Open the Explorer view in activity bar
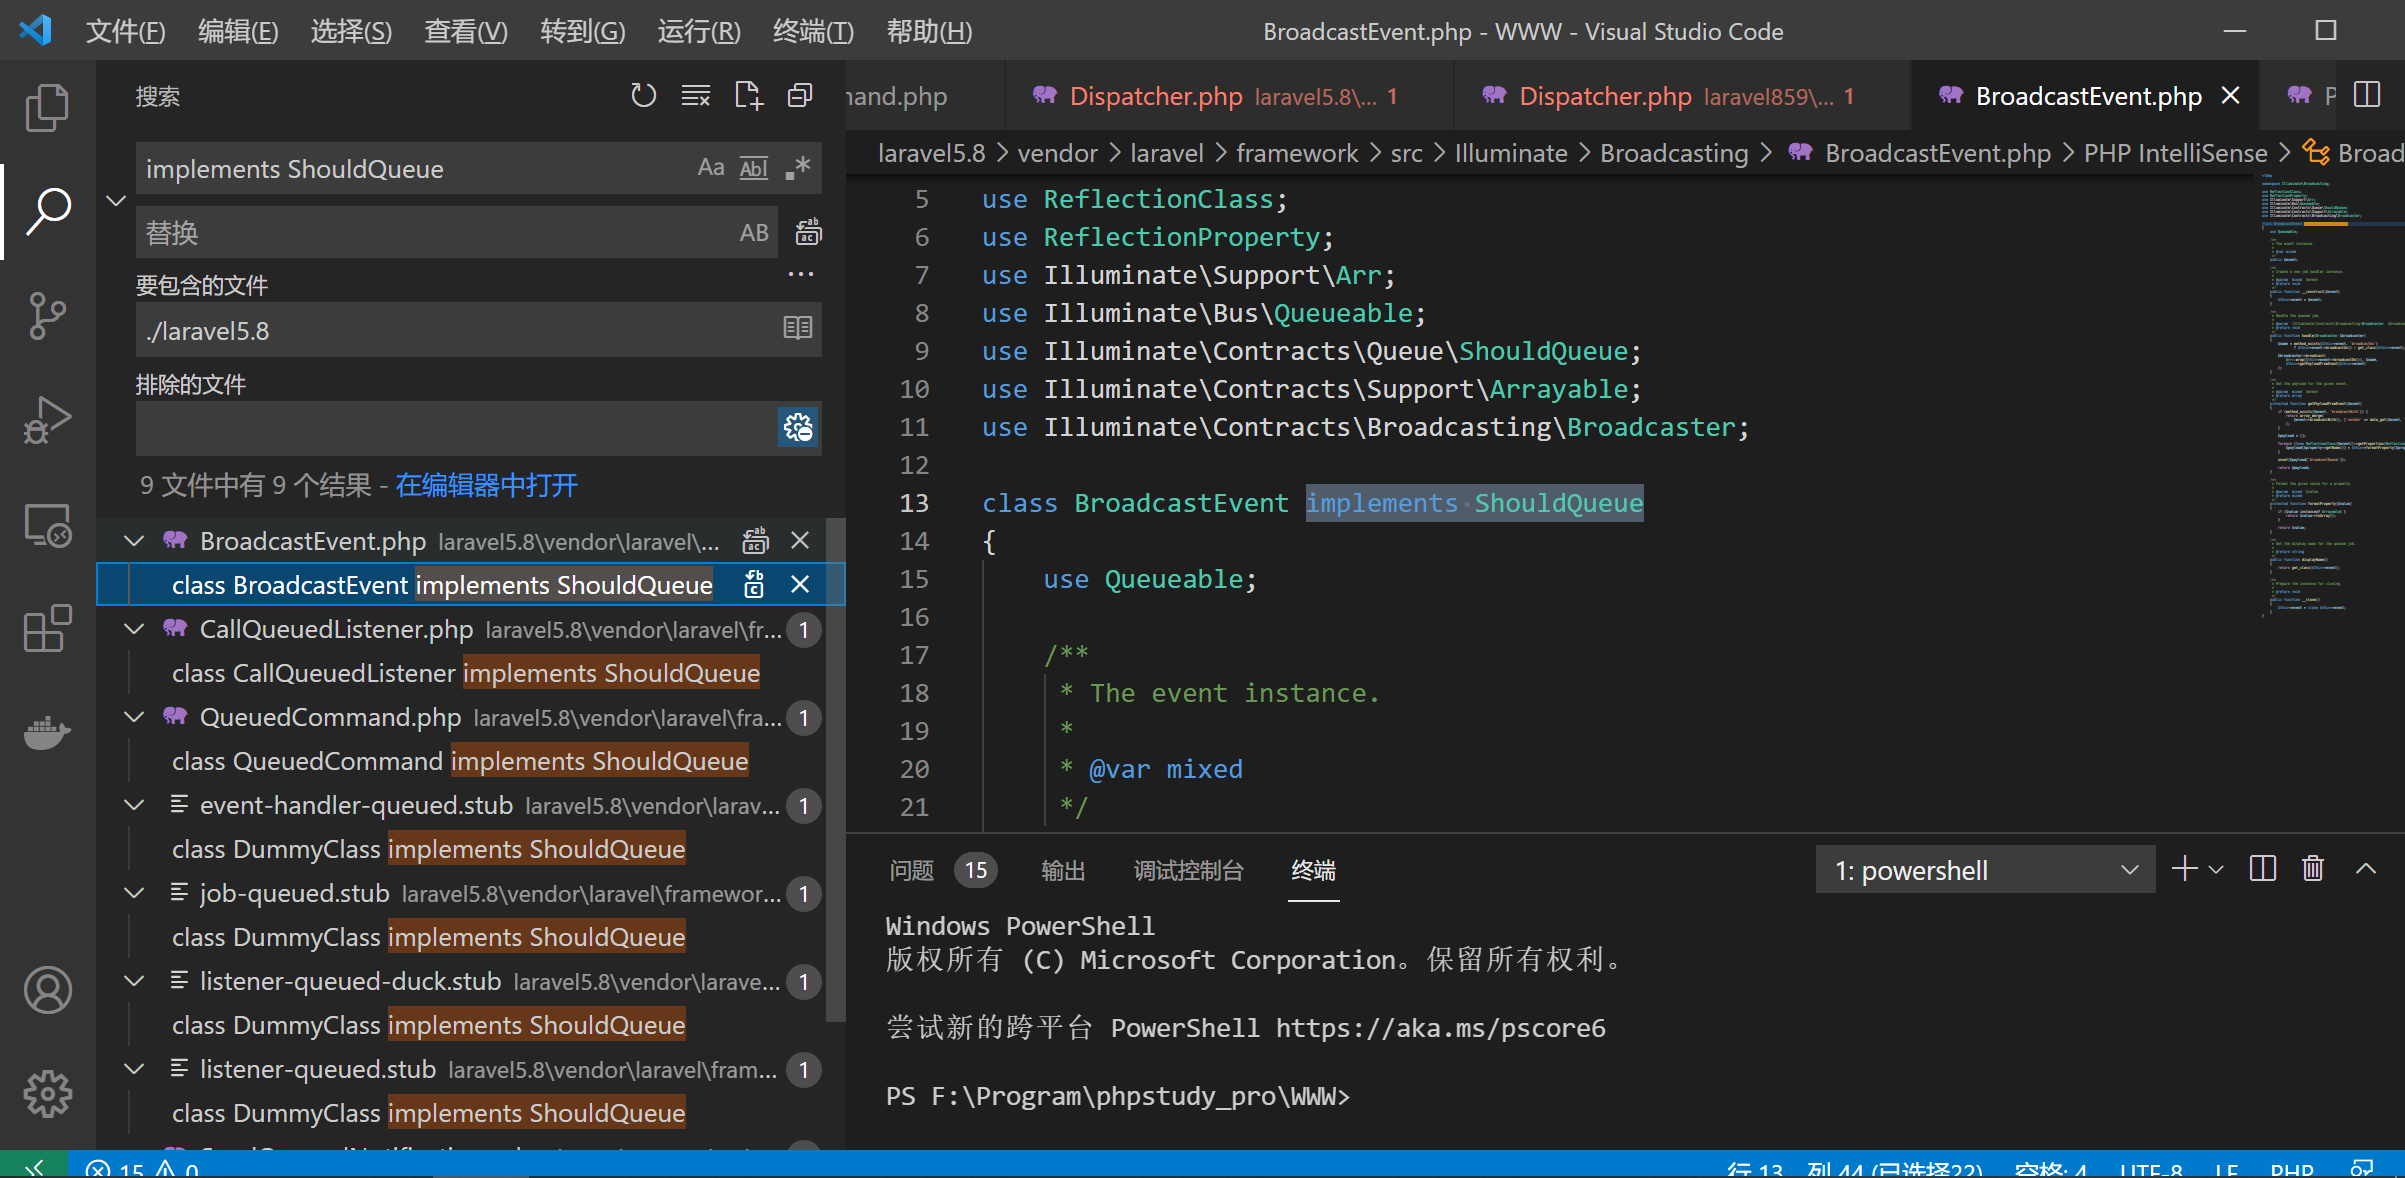The height and width of the screenshot is (1178, 2405). [x=47, y=107]
